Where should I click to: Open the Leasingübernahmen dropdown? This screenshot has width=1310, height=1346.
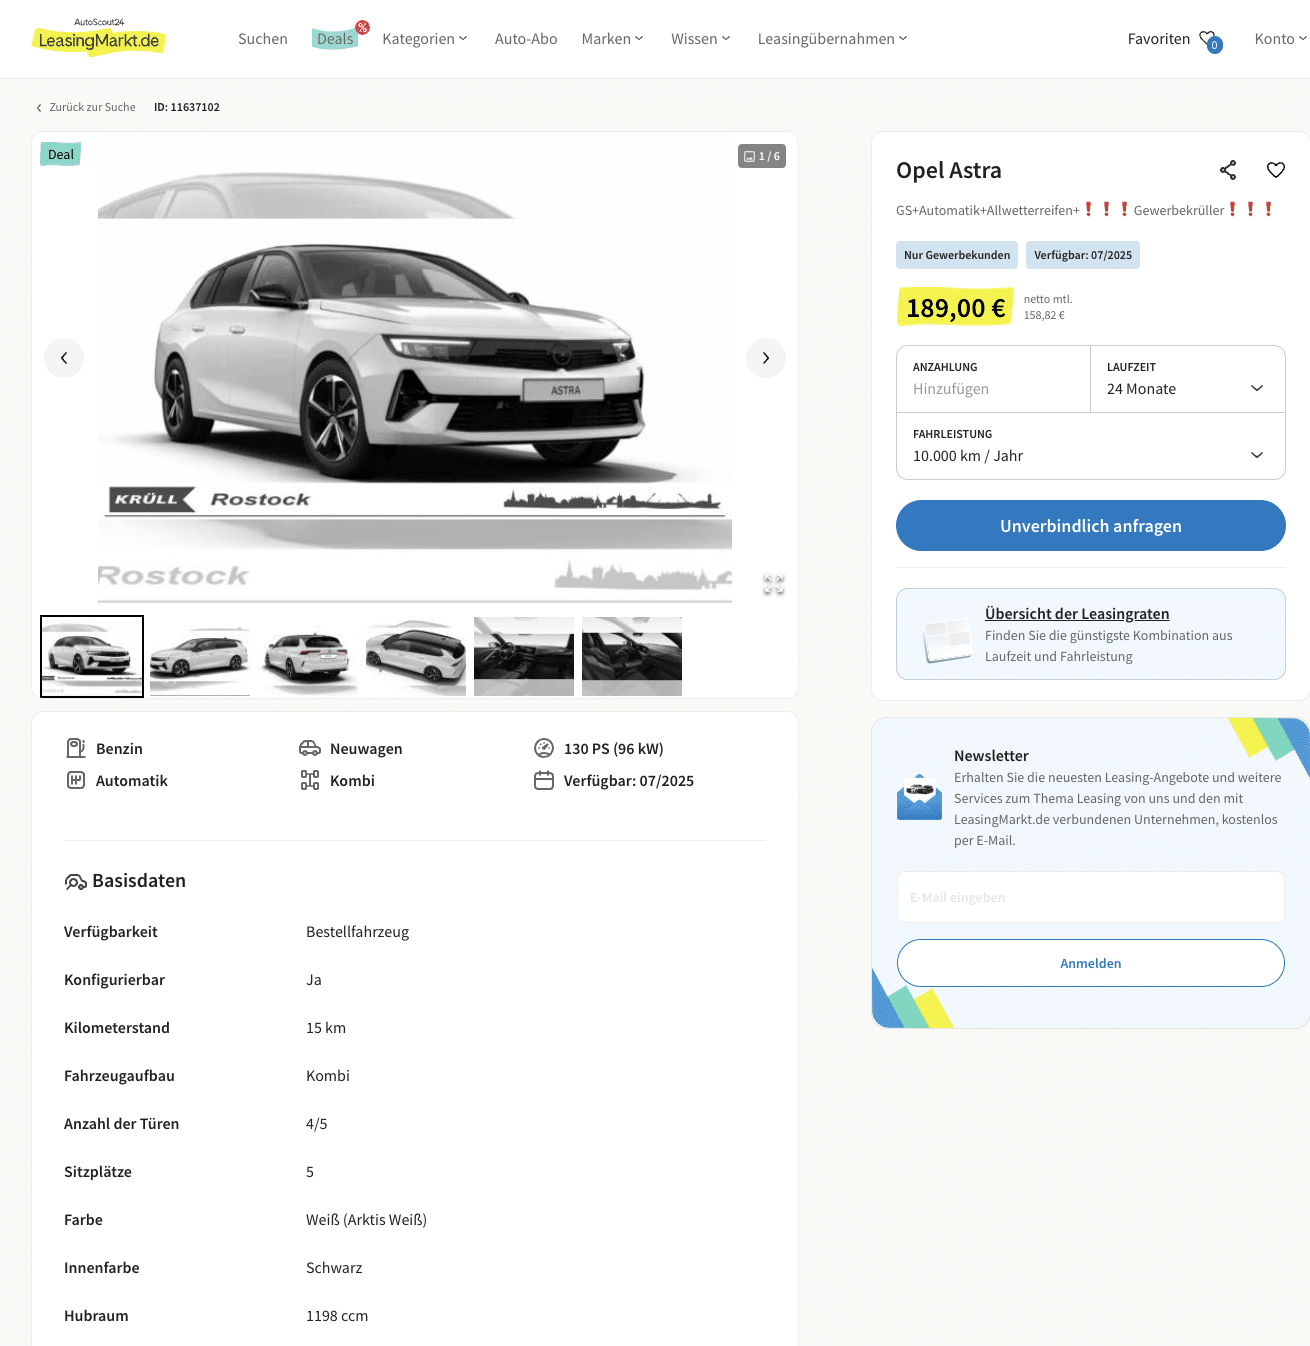[x=832, y=39]
